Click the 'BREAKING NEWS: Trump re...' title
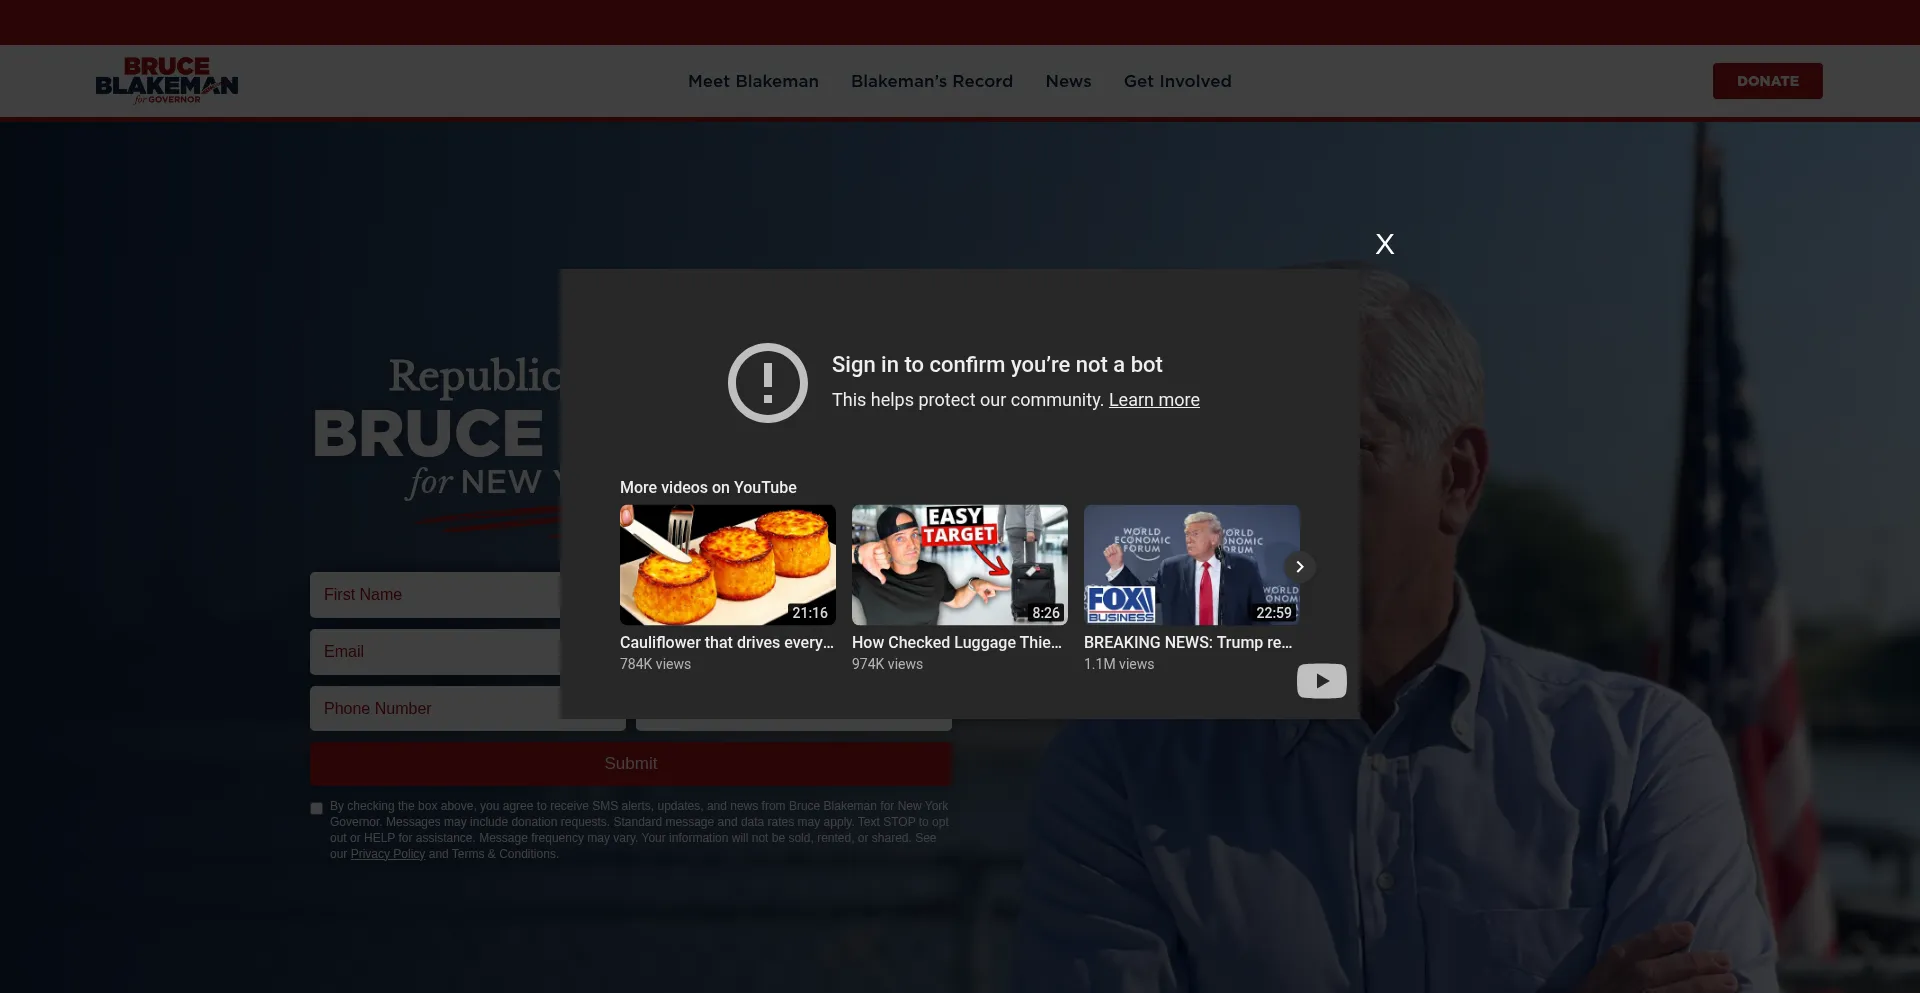 tap(1188, 643)
